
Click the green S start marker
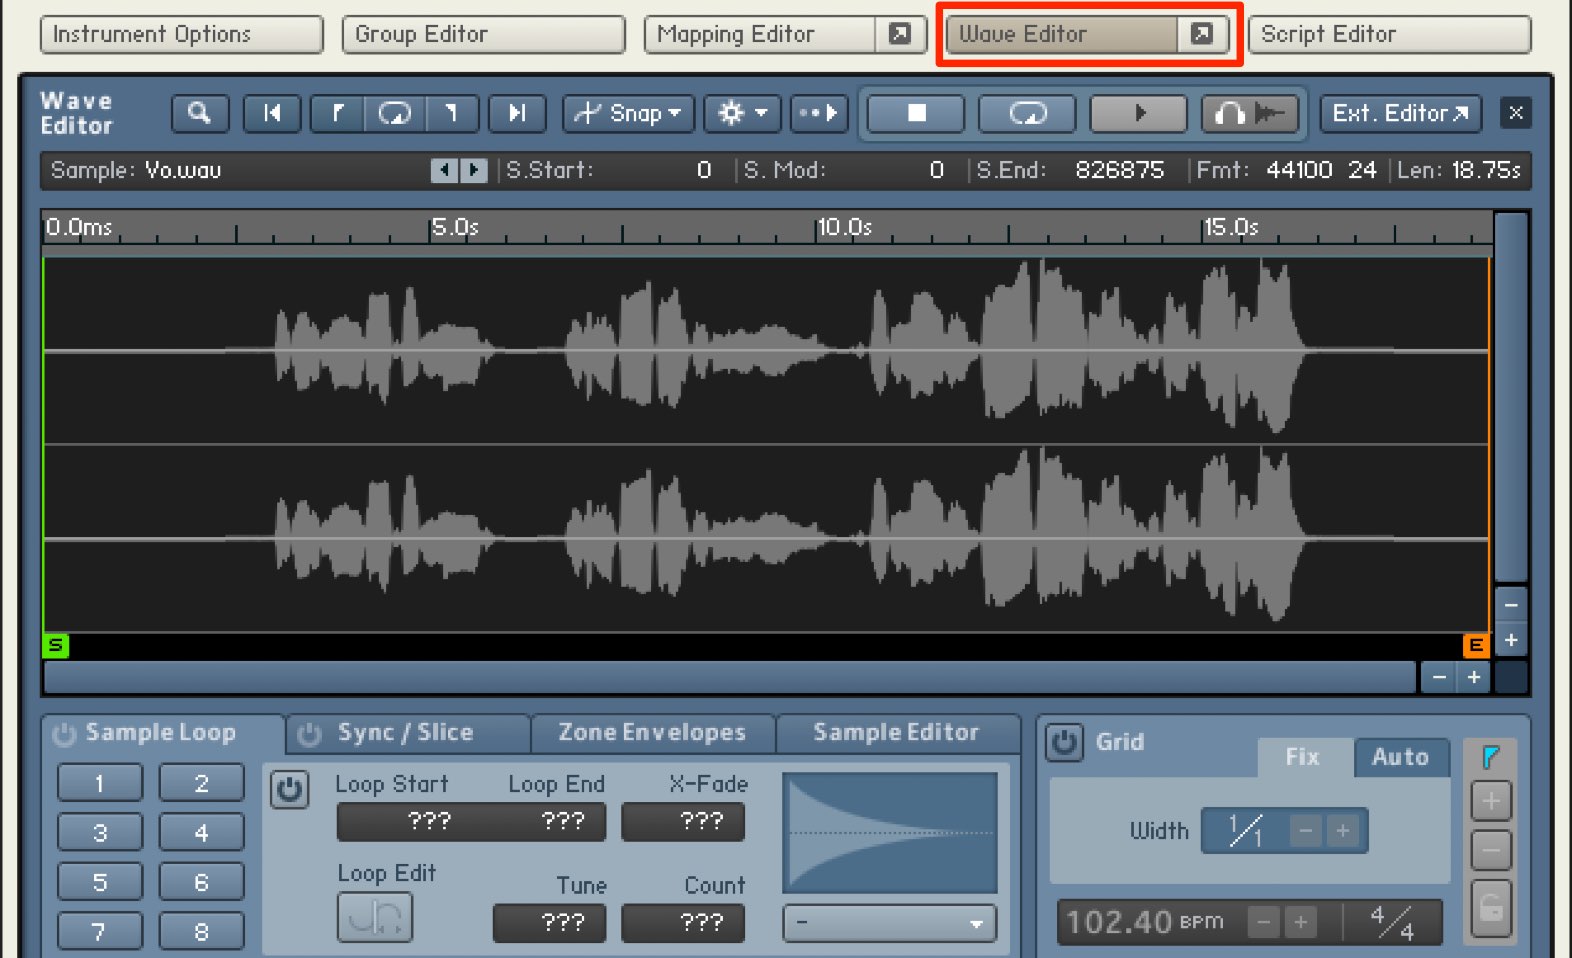click(56, 646)
